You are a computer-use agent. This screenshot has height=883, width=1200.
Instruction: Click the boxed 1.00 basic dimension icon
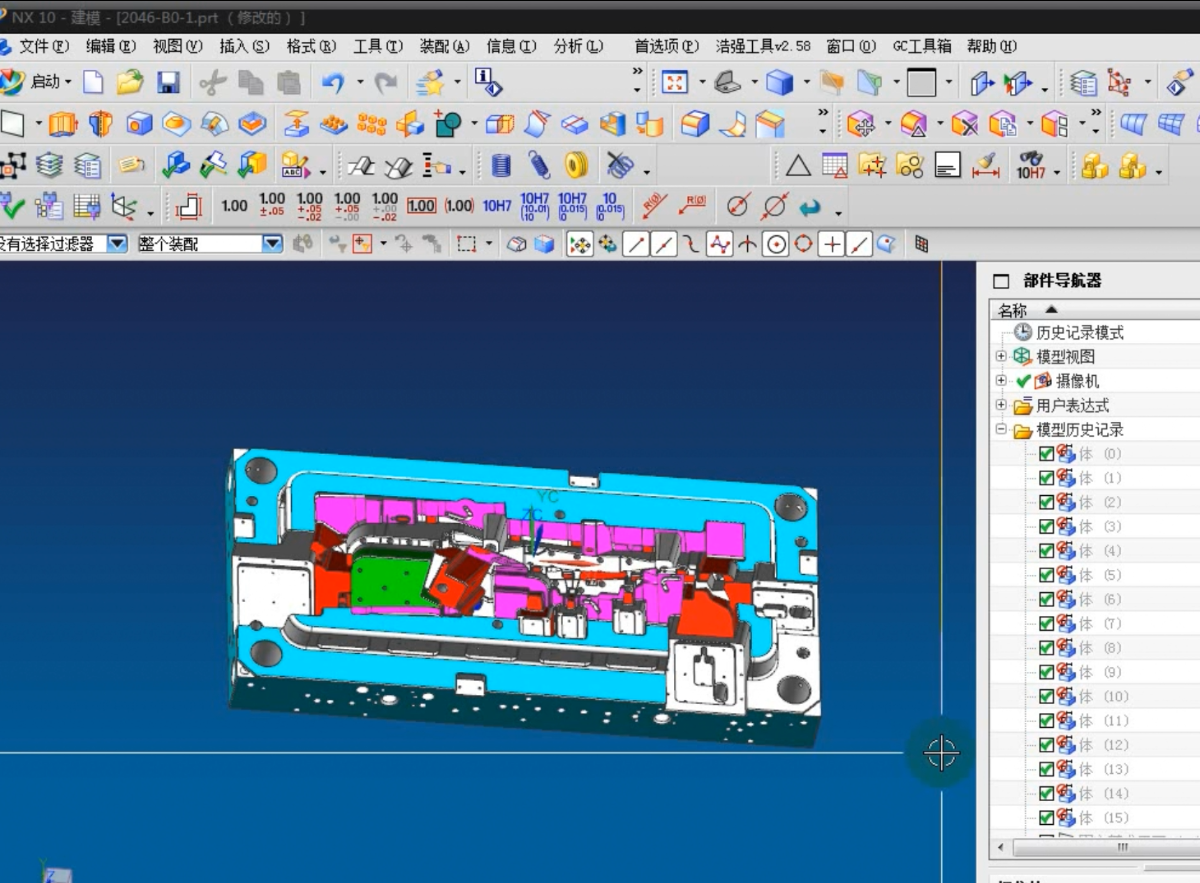(421, 206)
